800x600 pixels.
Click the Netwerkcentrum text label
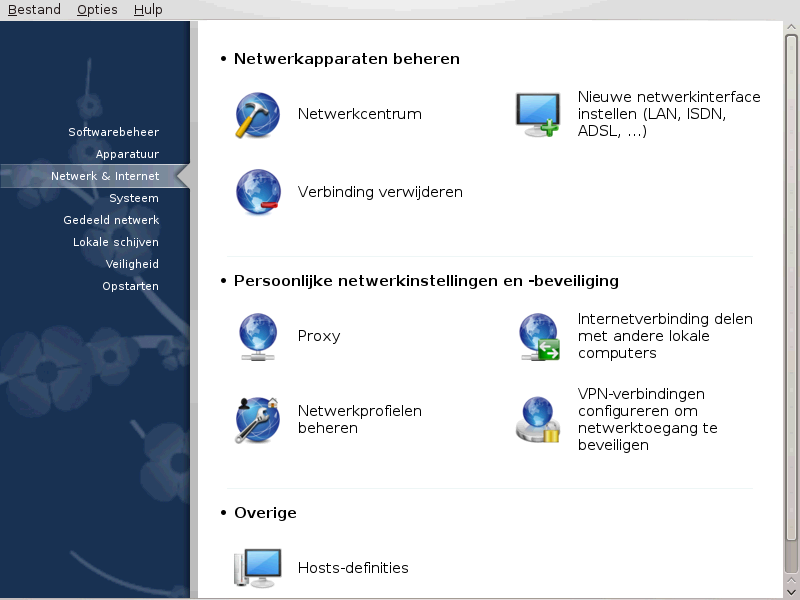[359, 114]
